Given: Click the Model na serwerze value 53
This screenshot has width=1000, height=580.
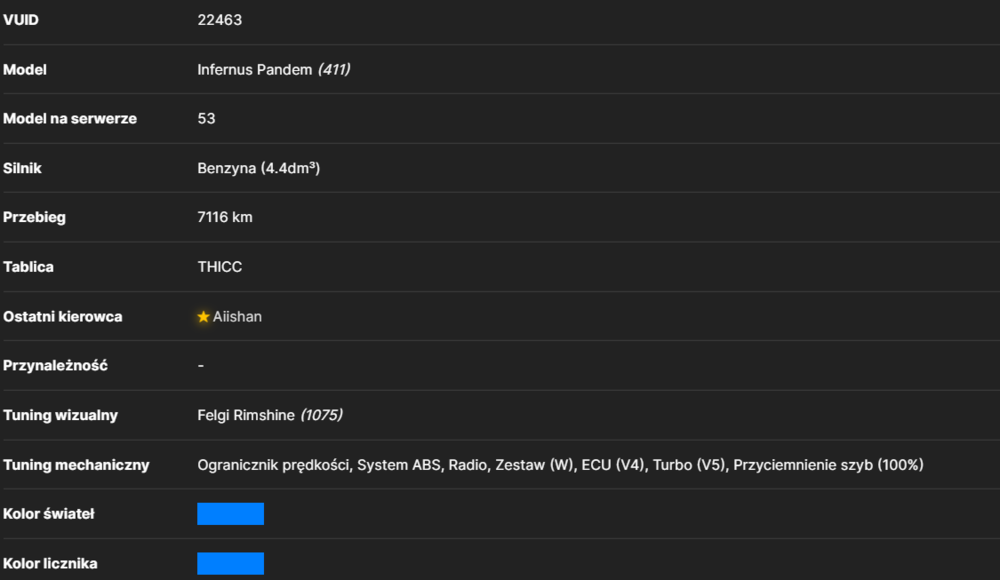Looking at the screenshot, I should (x=206, y=119).
